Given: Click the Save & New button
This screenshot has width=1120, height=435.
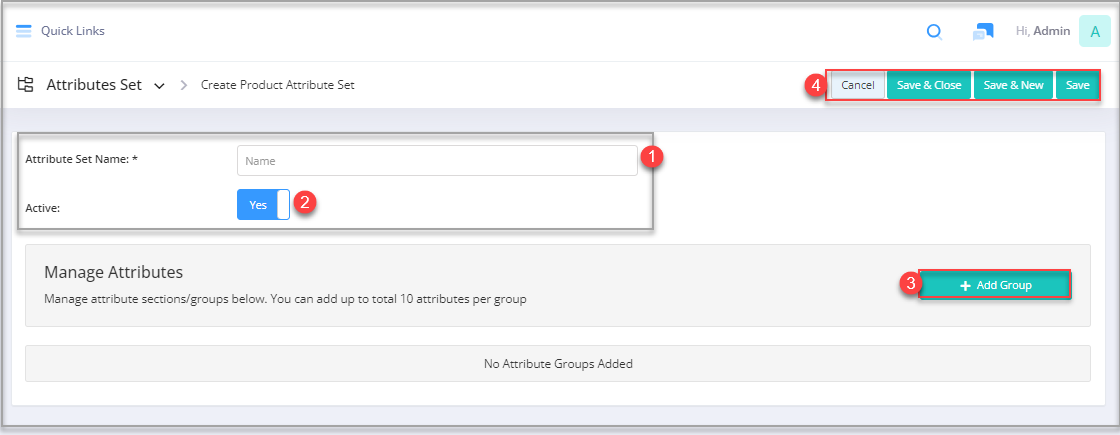Looking at the screenshot, I should pyautogui.click(x=1014, y=85).
